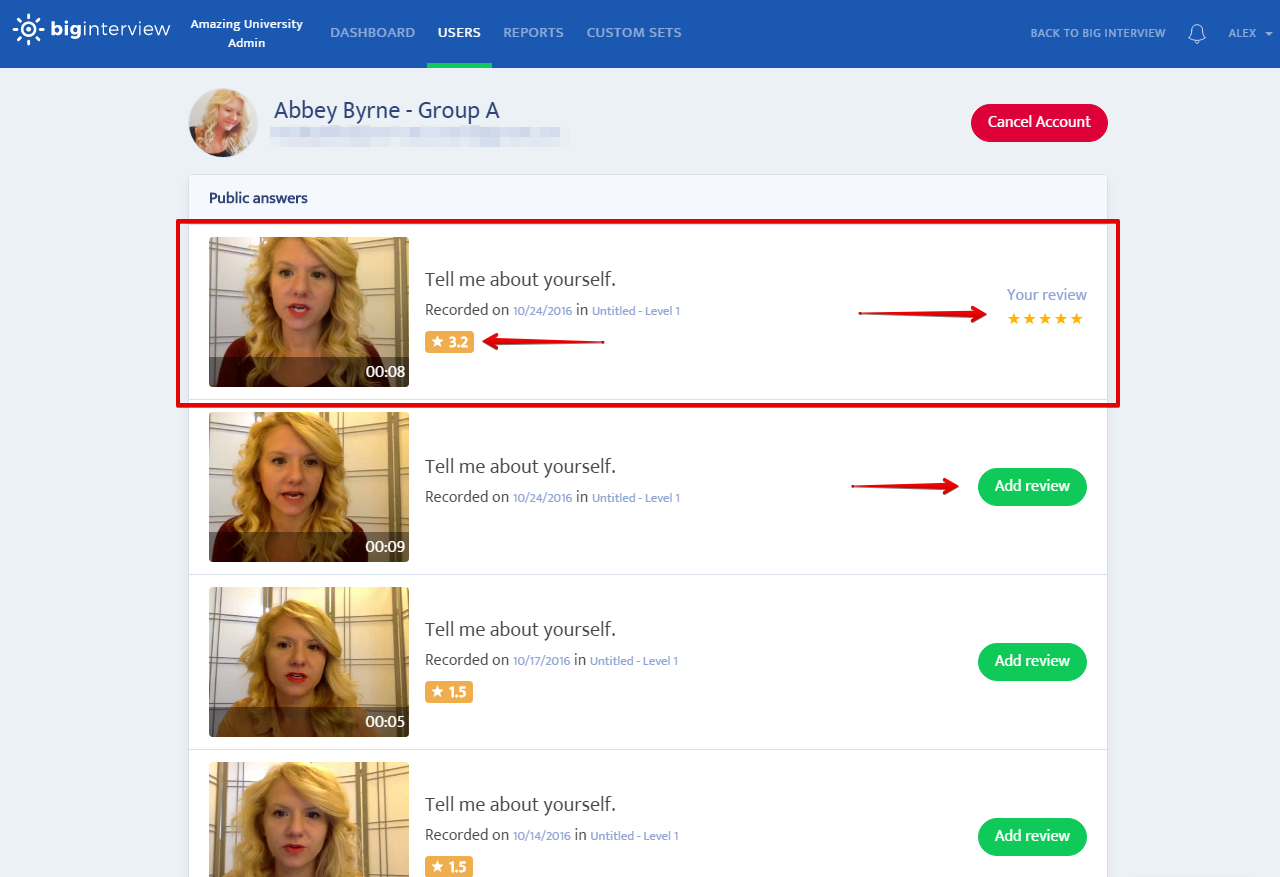Viewport: 1280px width, 877px height.
Task: Click the 10/14/2016 recorded date
Action: [x=542, y=836]
